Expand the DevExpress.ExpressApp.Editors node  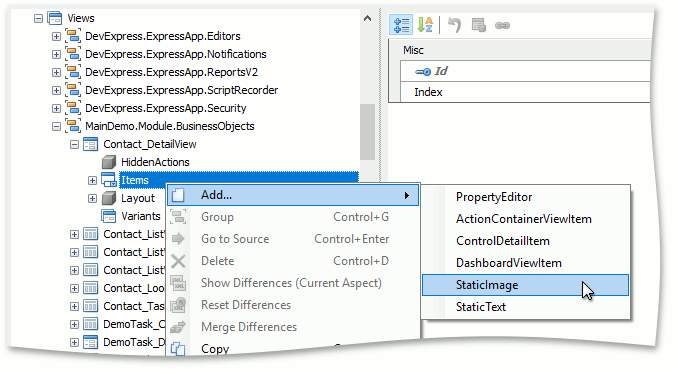[56, 37]
